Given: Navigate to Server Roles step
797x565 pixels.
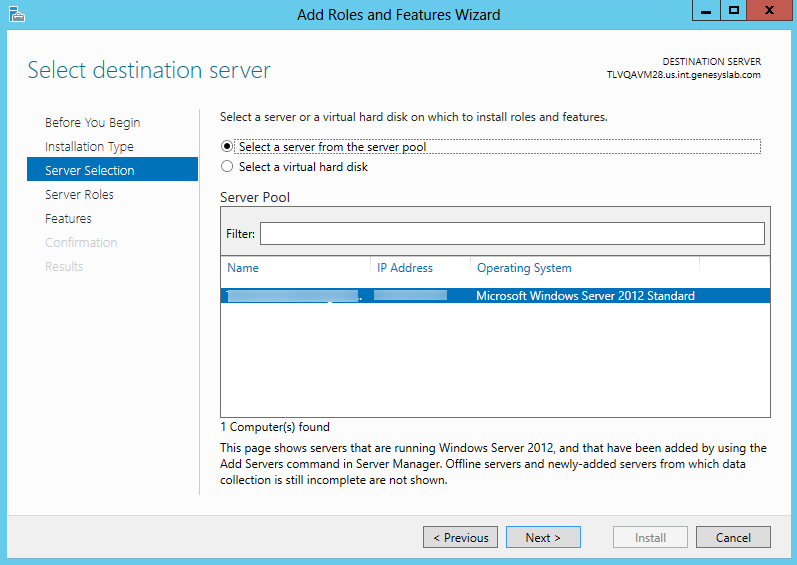Looking at the screenshot, I should click(x=79, y=195).
